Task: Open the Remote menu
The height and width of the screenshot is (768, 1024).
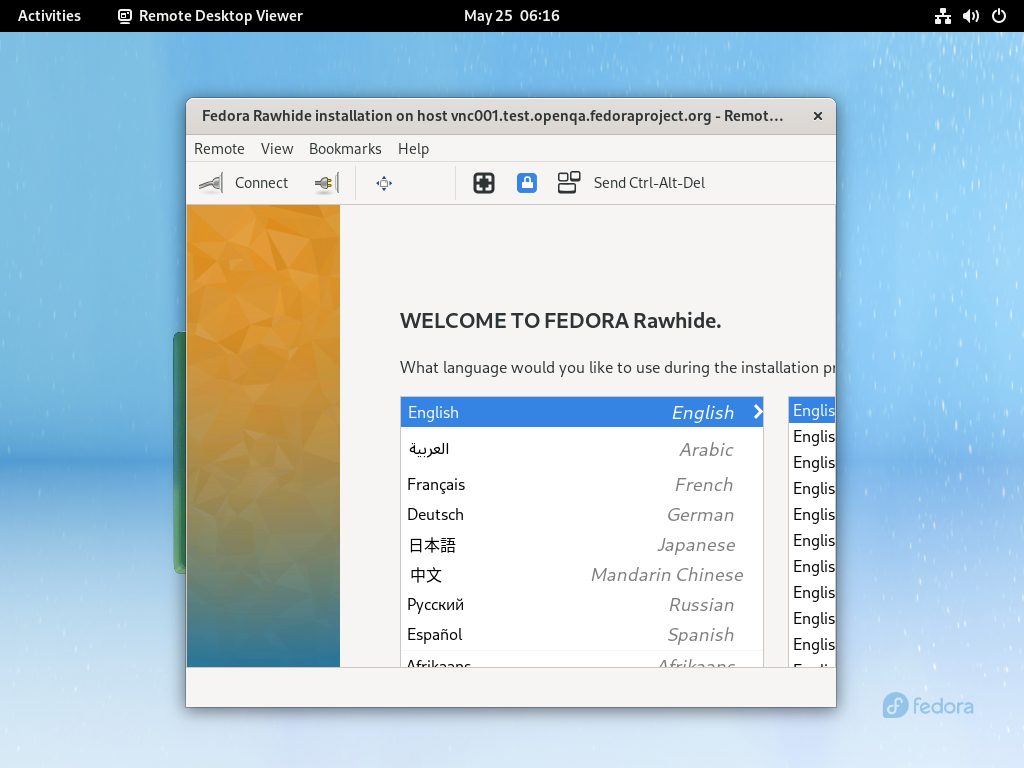Action: (219, 149)
